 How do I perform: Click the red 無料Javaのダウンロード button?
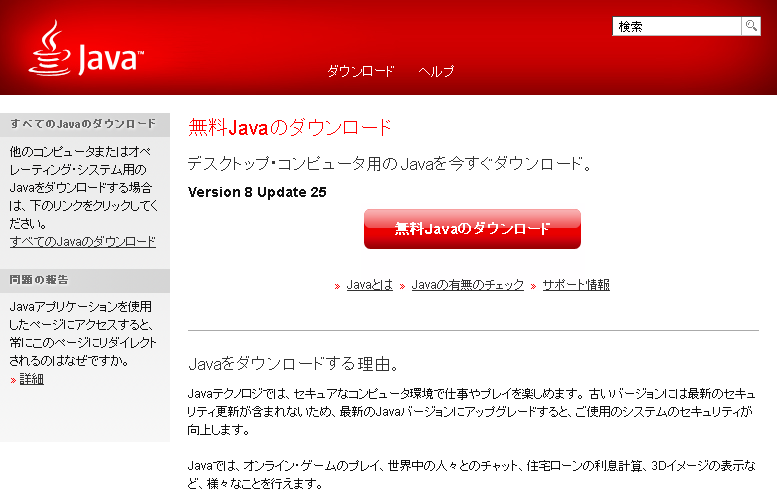tap(472, 229)
